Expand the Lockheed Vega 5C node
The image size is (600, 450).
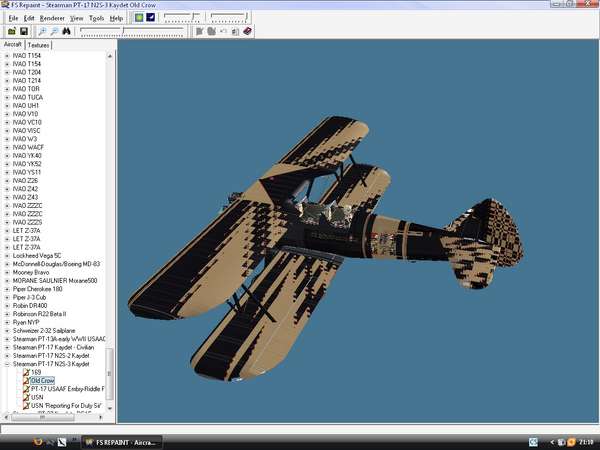click(7, 256)
